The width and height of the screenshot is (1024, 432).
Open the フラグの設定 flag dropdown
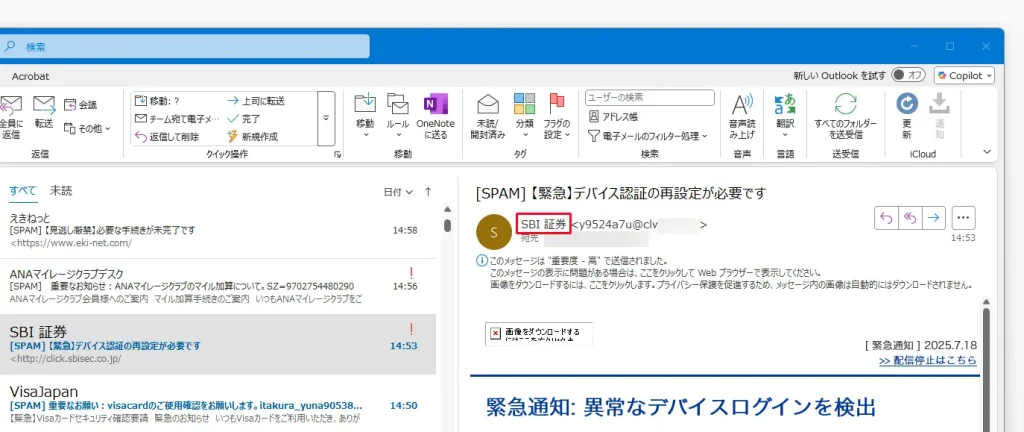coord(557,116)
